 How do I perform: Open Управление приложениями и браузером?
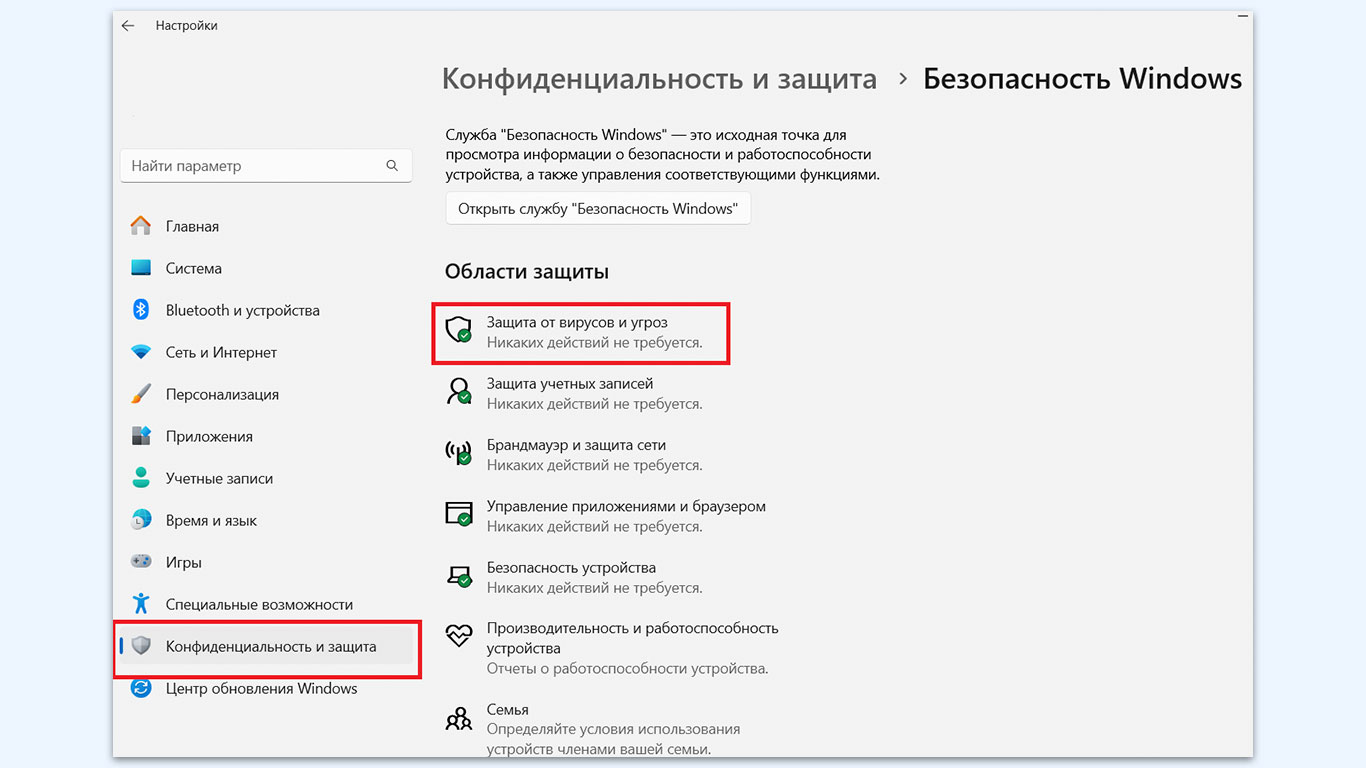[x=605, y=516]
